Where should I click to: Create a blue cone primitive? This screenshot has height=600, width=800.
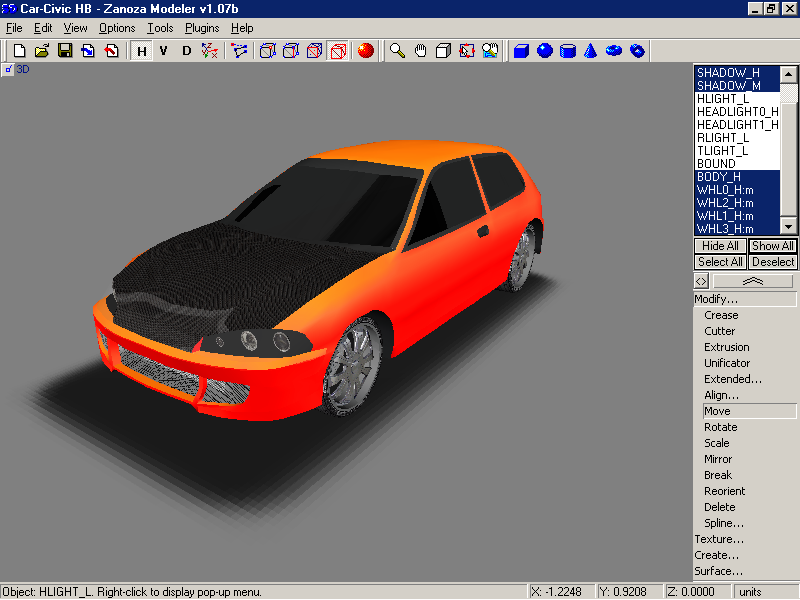coord(591,50)
